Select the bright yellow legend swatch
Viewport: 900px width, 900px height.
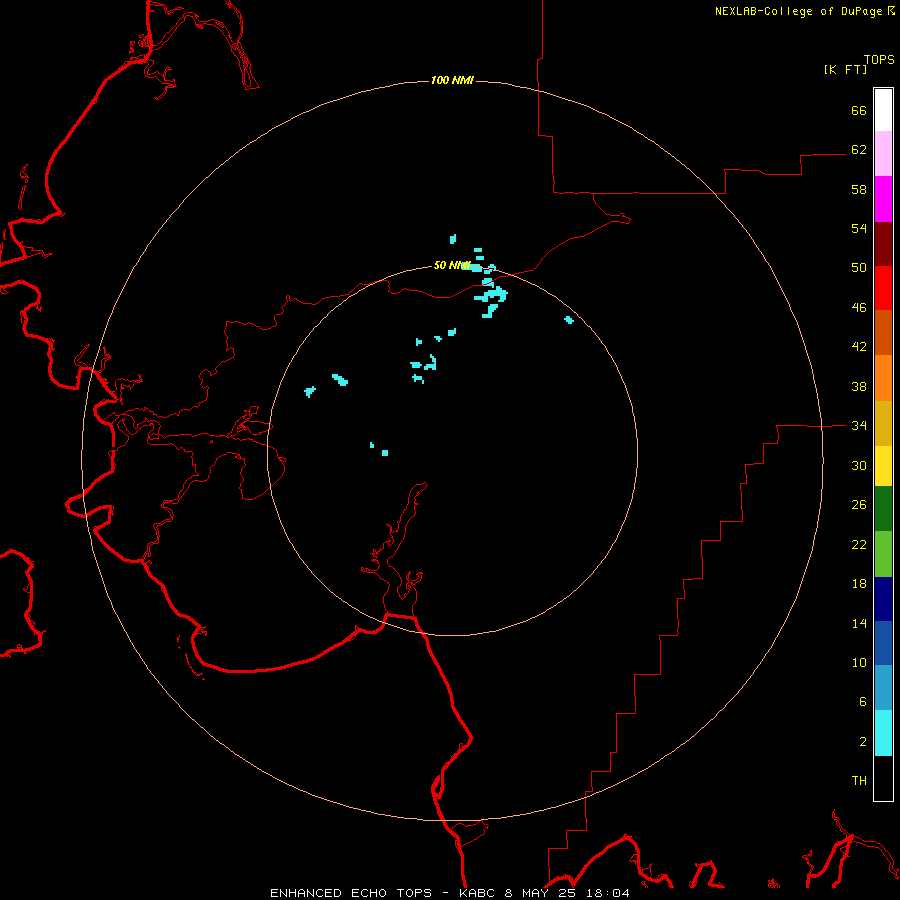click(x=883, y=465)
